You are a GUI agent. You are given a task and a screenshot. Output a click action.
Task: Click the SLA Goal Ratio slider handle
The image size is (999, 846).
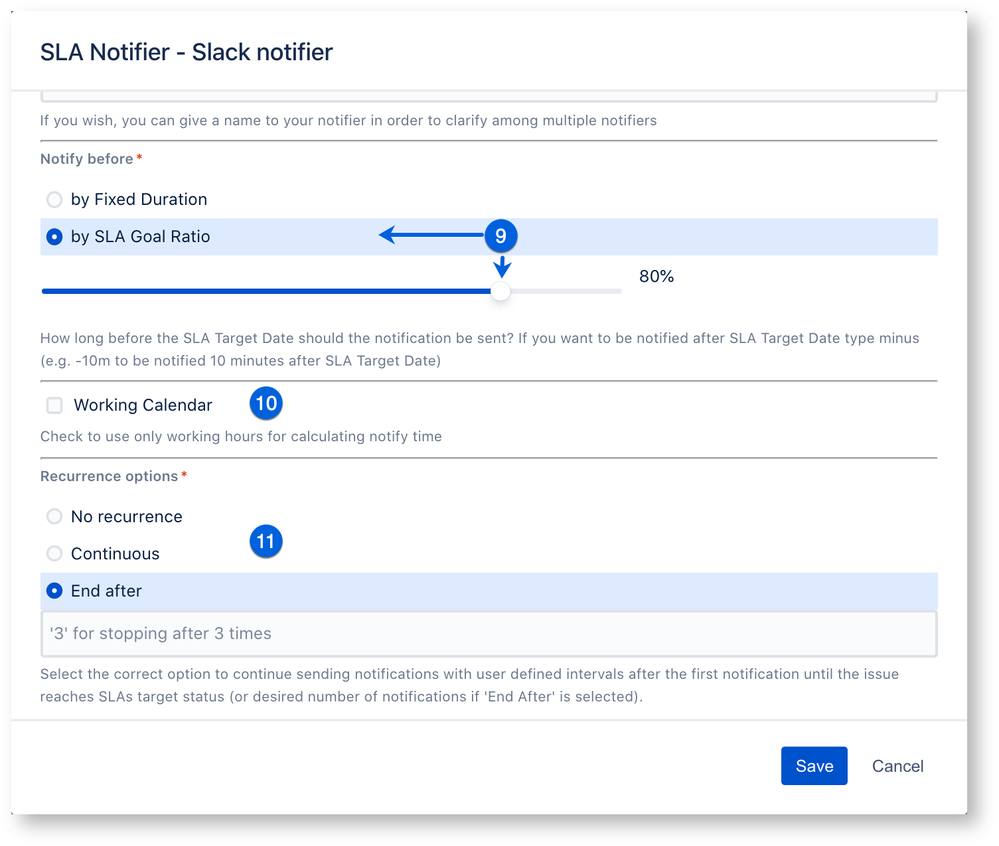point(500,291)
